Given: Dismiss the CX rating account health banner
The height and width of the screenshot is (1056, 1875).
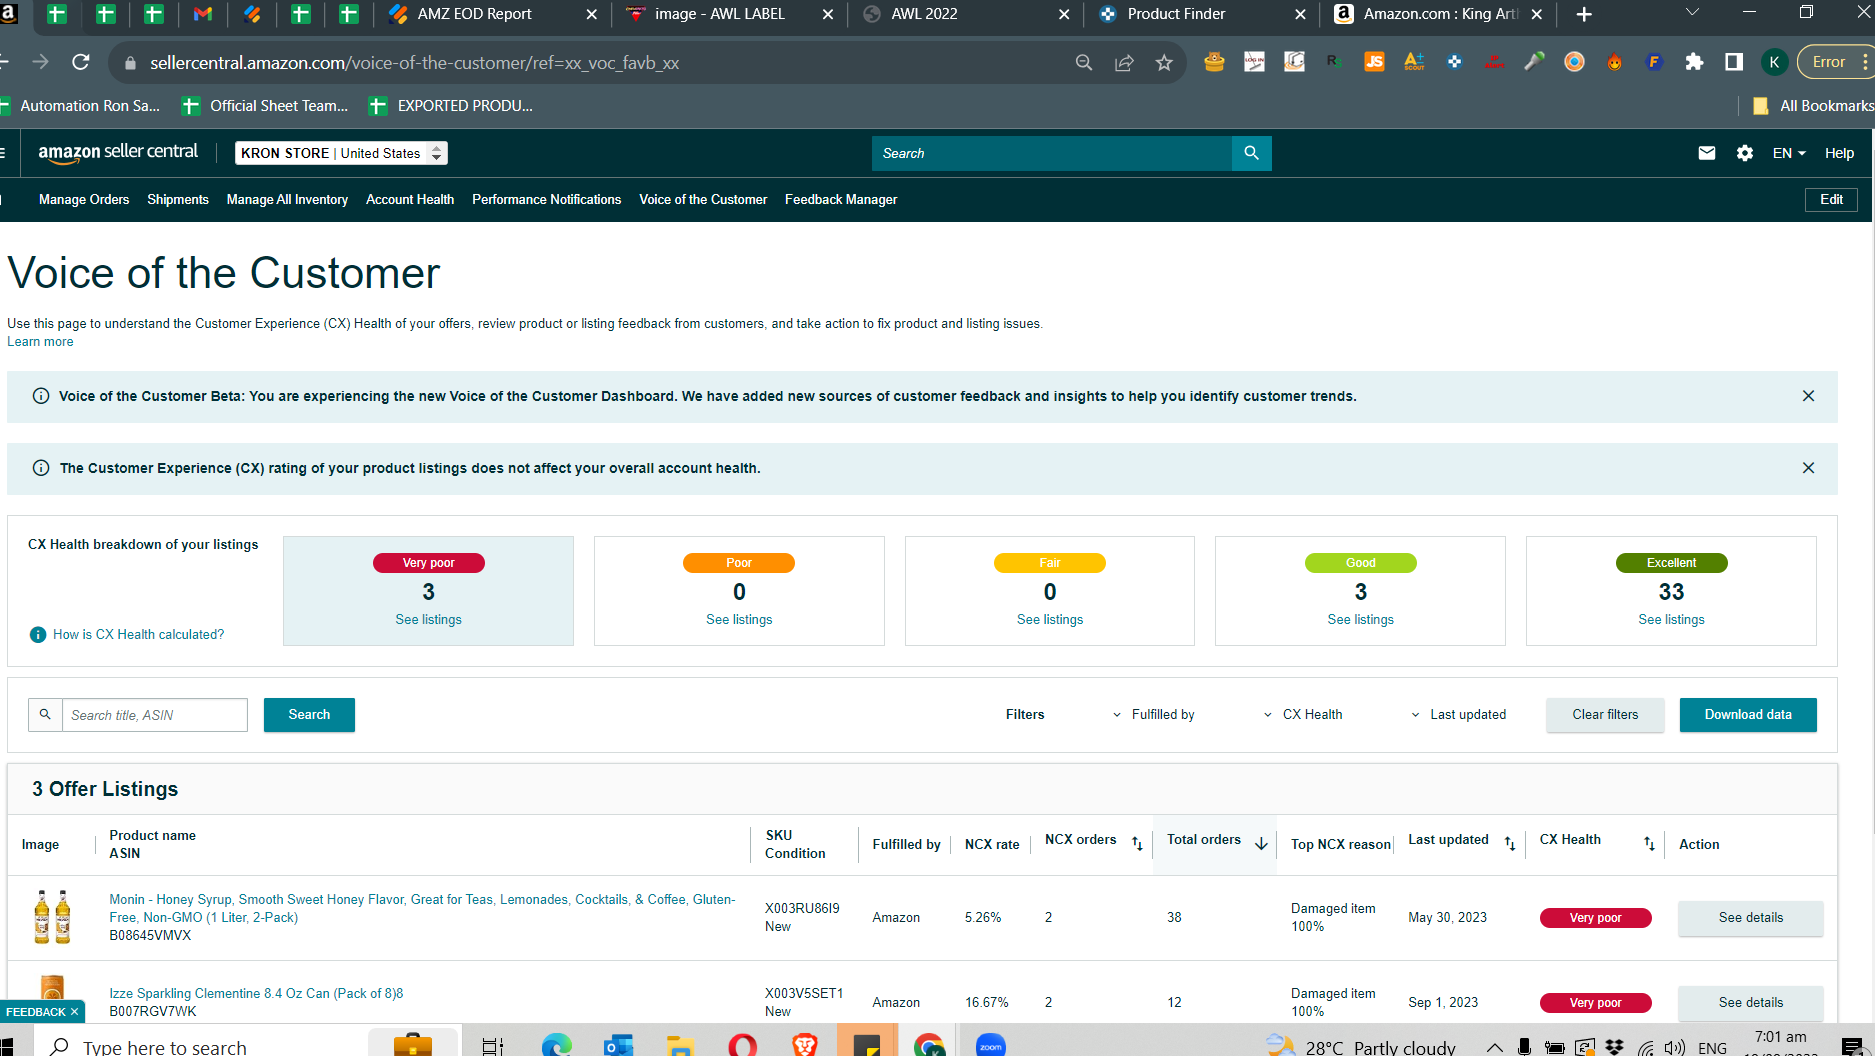Looking at the screenshot, I should click(1808, 468).
